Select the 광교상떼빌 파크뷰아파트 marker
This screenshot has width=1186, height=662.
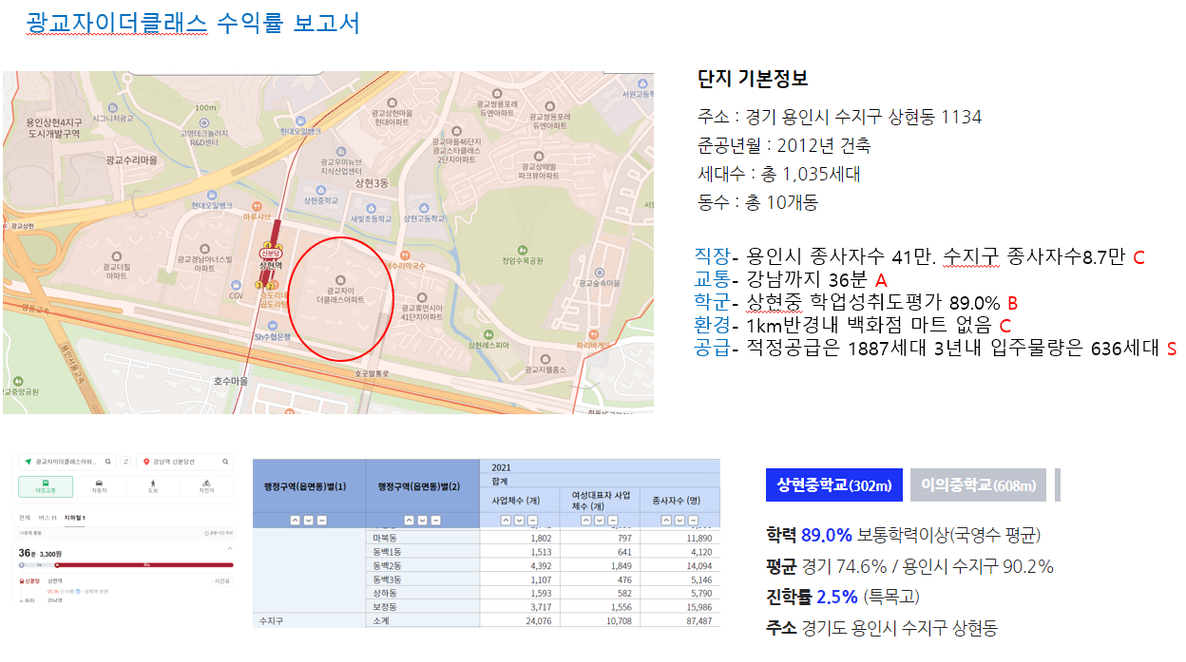click(x=539, y=157)
